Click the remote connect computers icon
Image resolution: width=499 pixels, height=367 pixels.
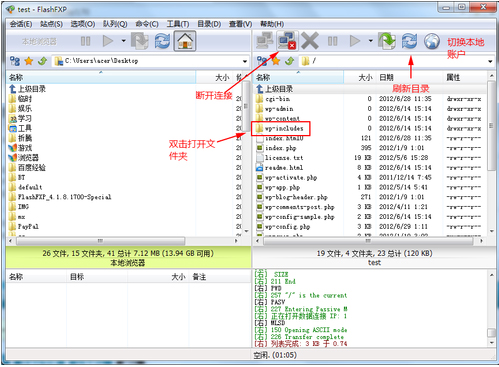(265, 41)
